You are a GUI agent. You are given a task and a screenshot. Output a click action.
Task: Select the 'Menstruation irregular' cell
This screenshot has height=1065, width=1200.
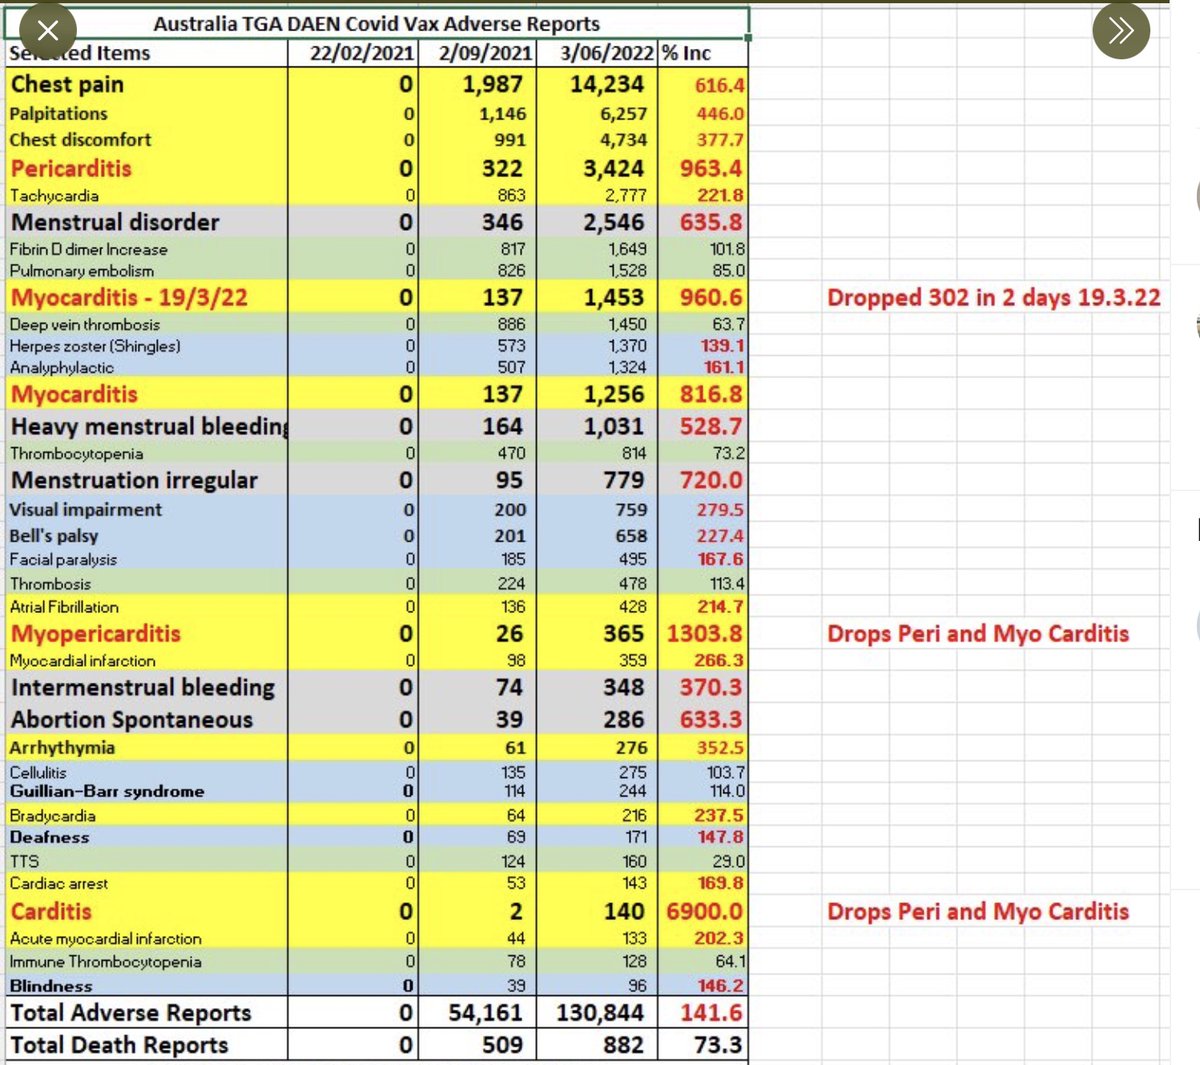pos(134,480)
